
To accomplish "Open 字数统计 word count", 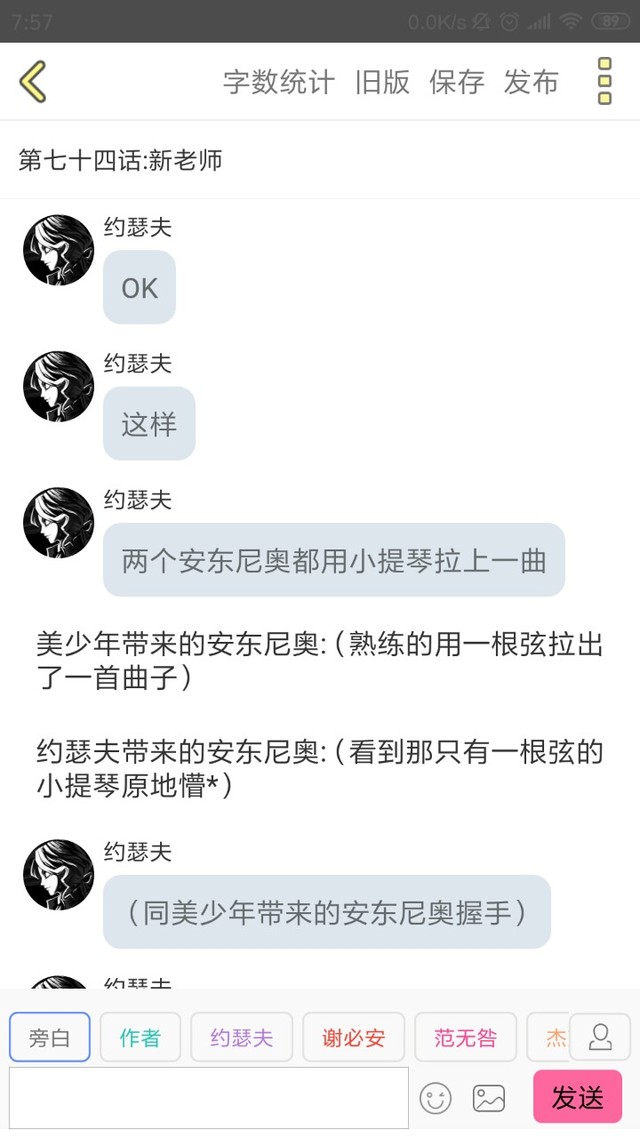I will 279,82.
